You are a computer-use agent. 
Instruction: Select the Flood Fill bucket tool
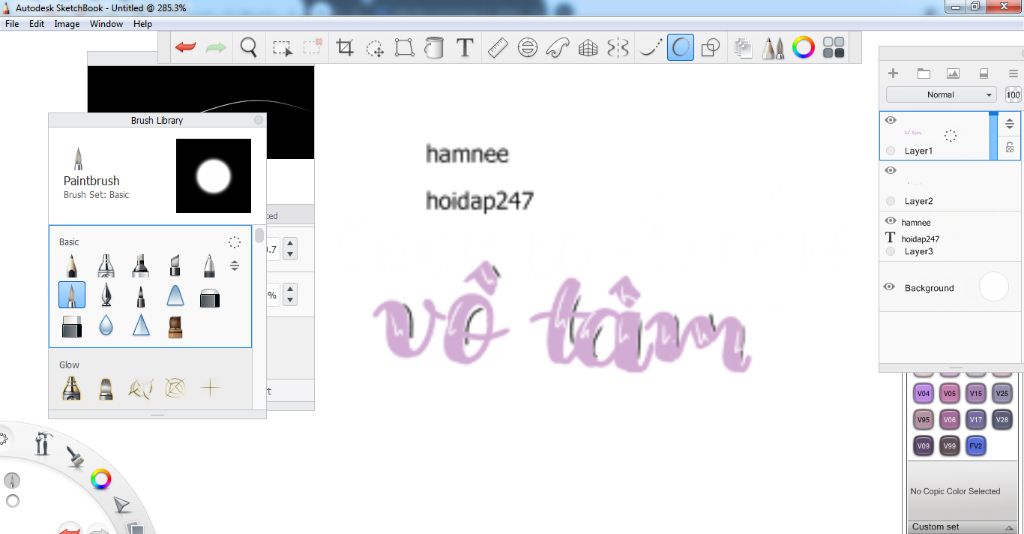point(434,47)
